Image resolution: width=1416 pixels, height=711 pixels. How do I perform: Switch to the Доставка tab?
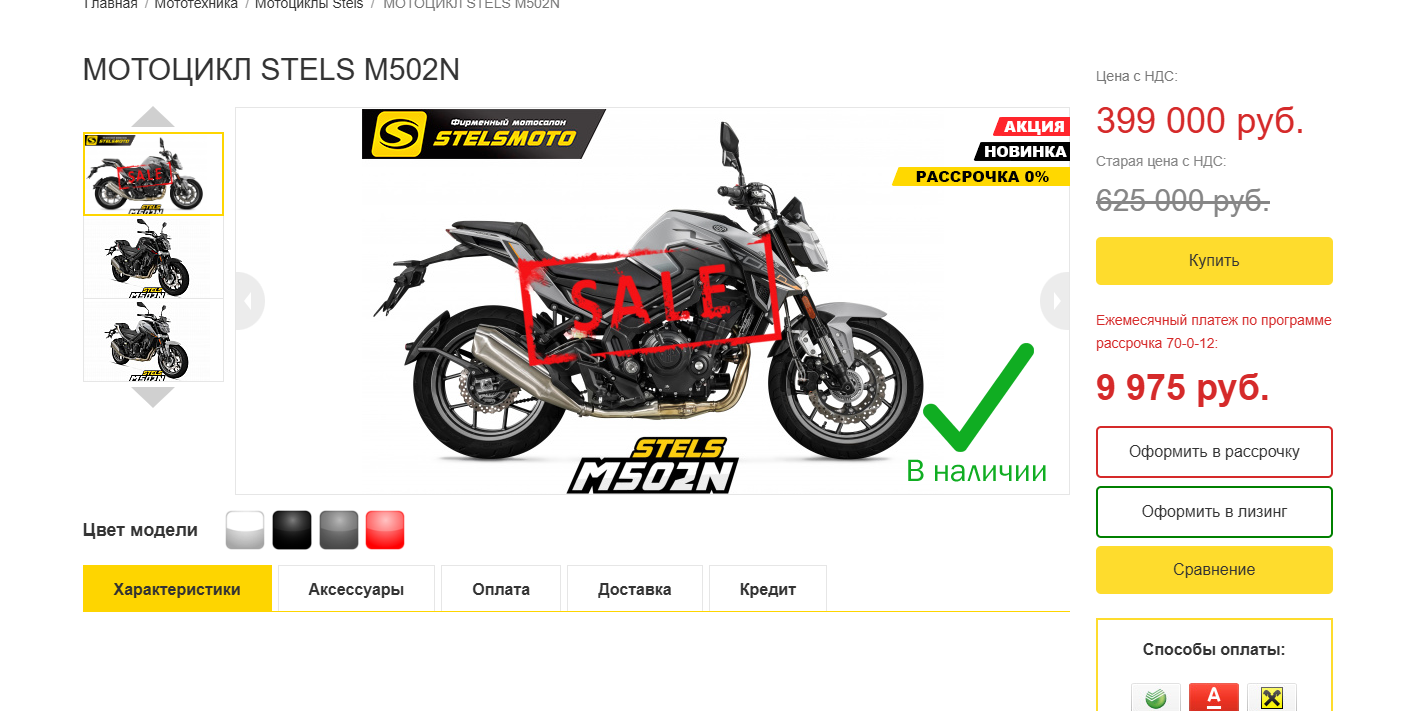635,589
